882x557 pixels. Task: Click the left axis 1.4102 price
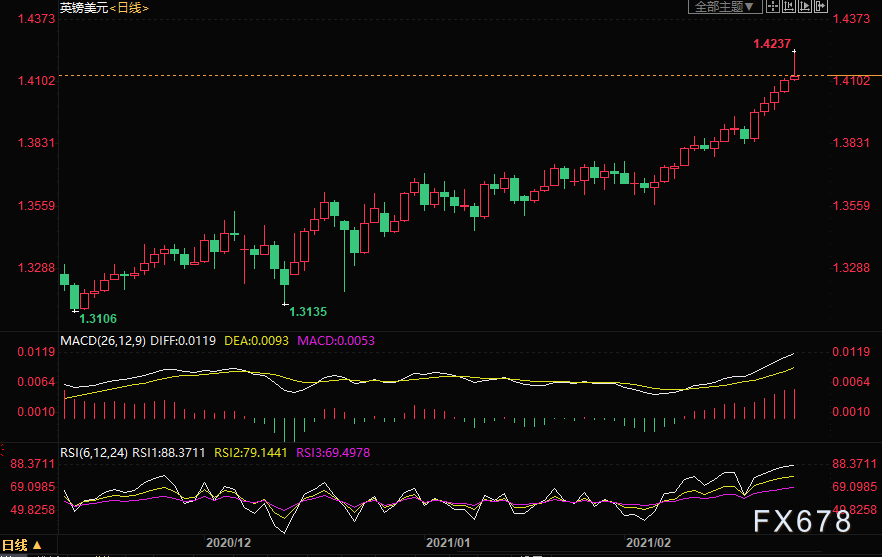click(37, 80)
